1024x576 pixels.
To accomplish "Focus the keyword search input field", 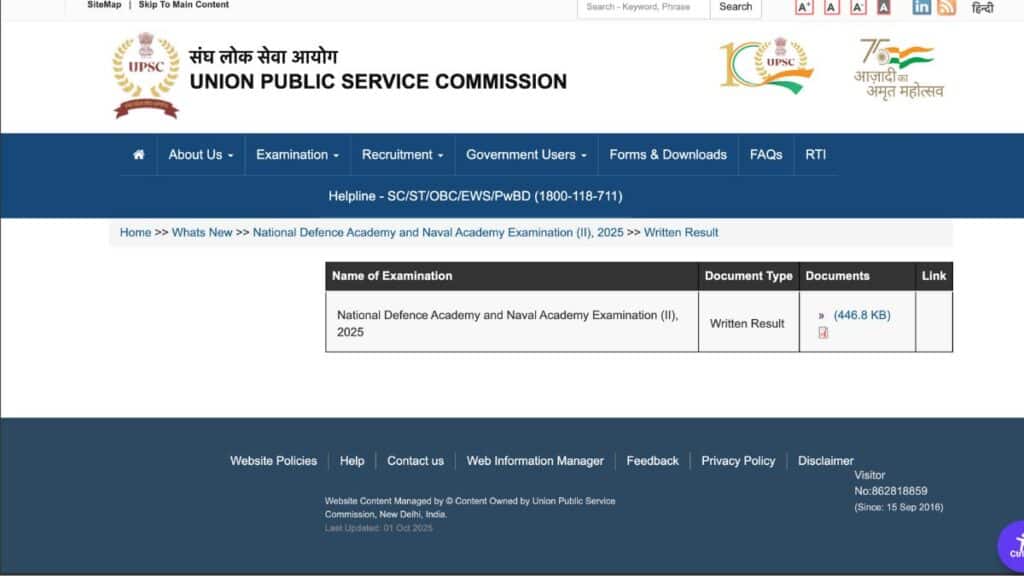I will (643, 7).
